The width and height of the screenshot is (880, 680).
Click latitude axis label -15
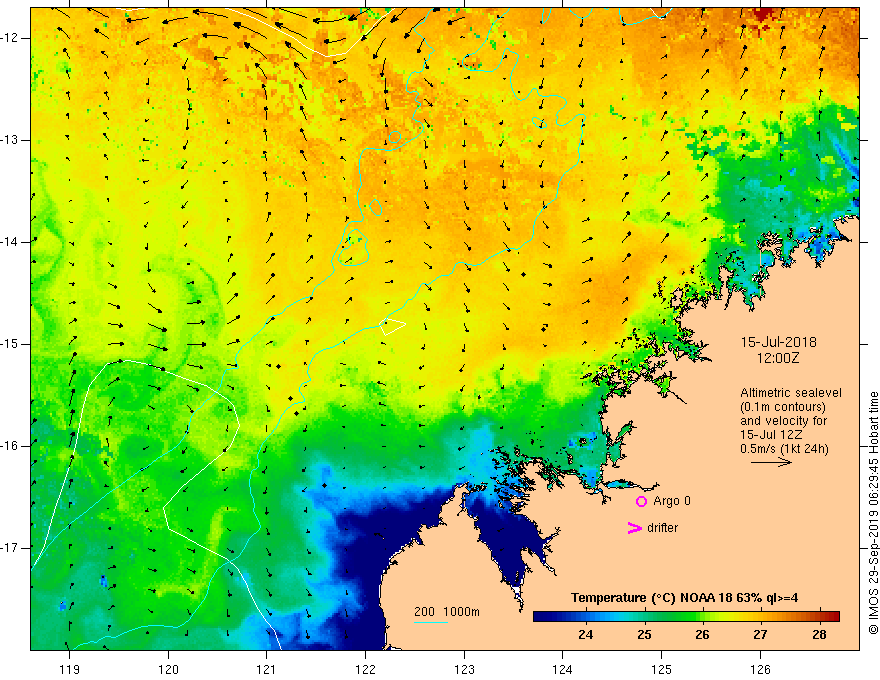pyautogui.click(x=11, y=344)
